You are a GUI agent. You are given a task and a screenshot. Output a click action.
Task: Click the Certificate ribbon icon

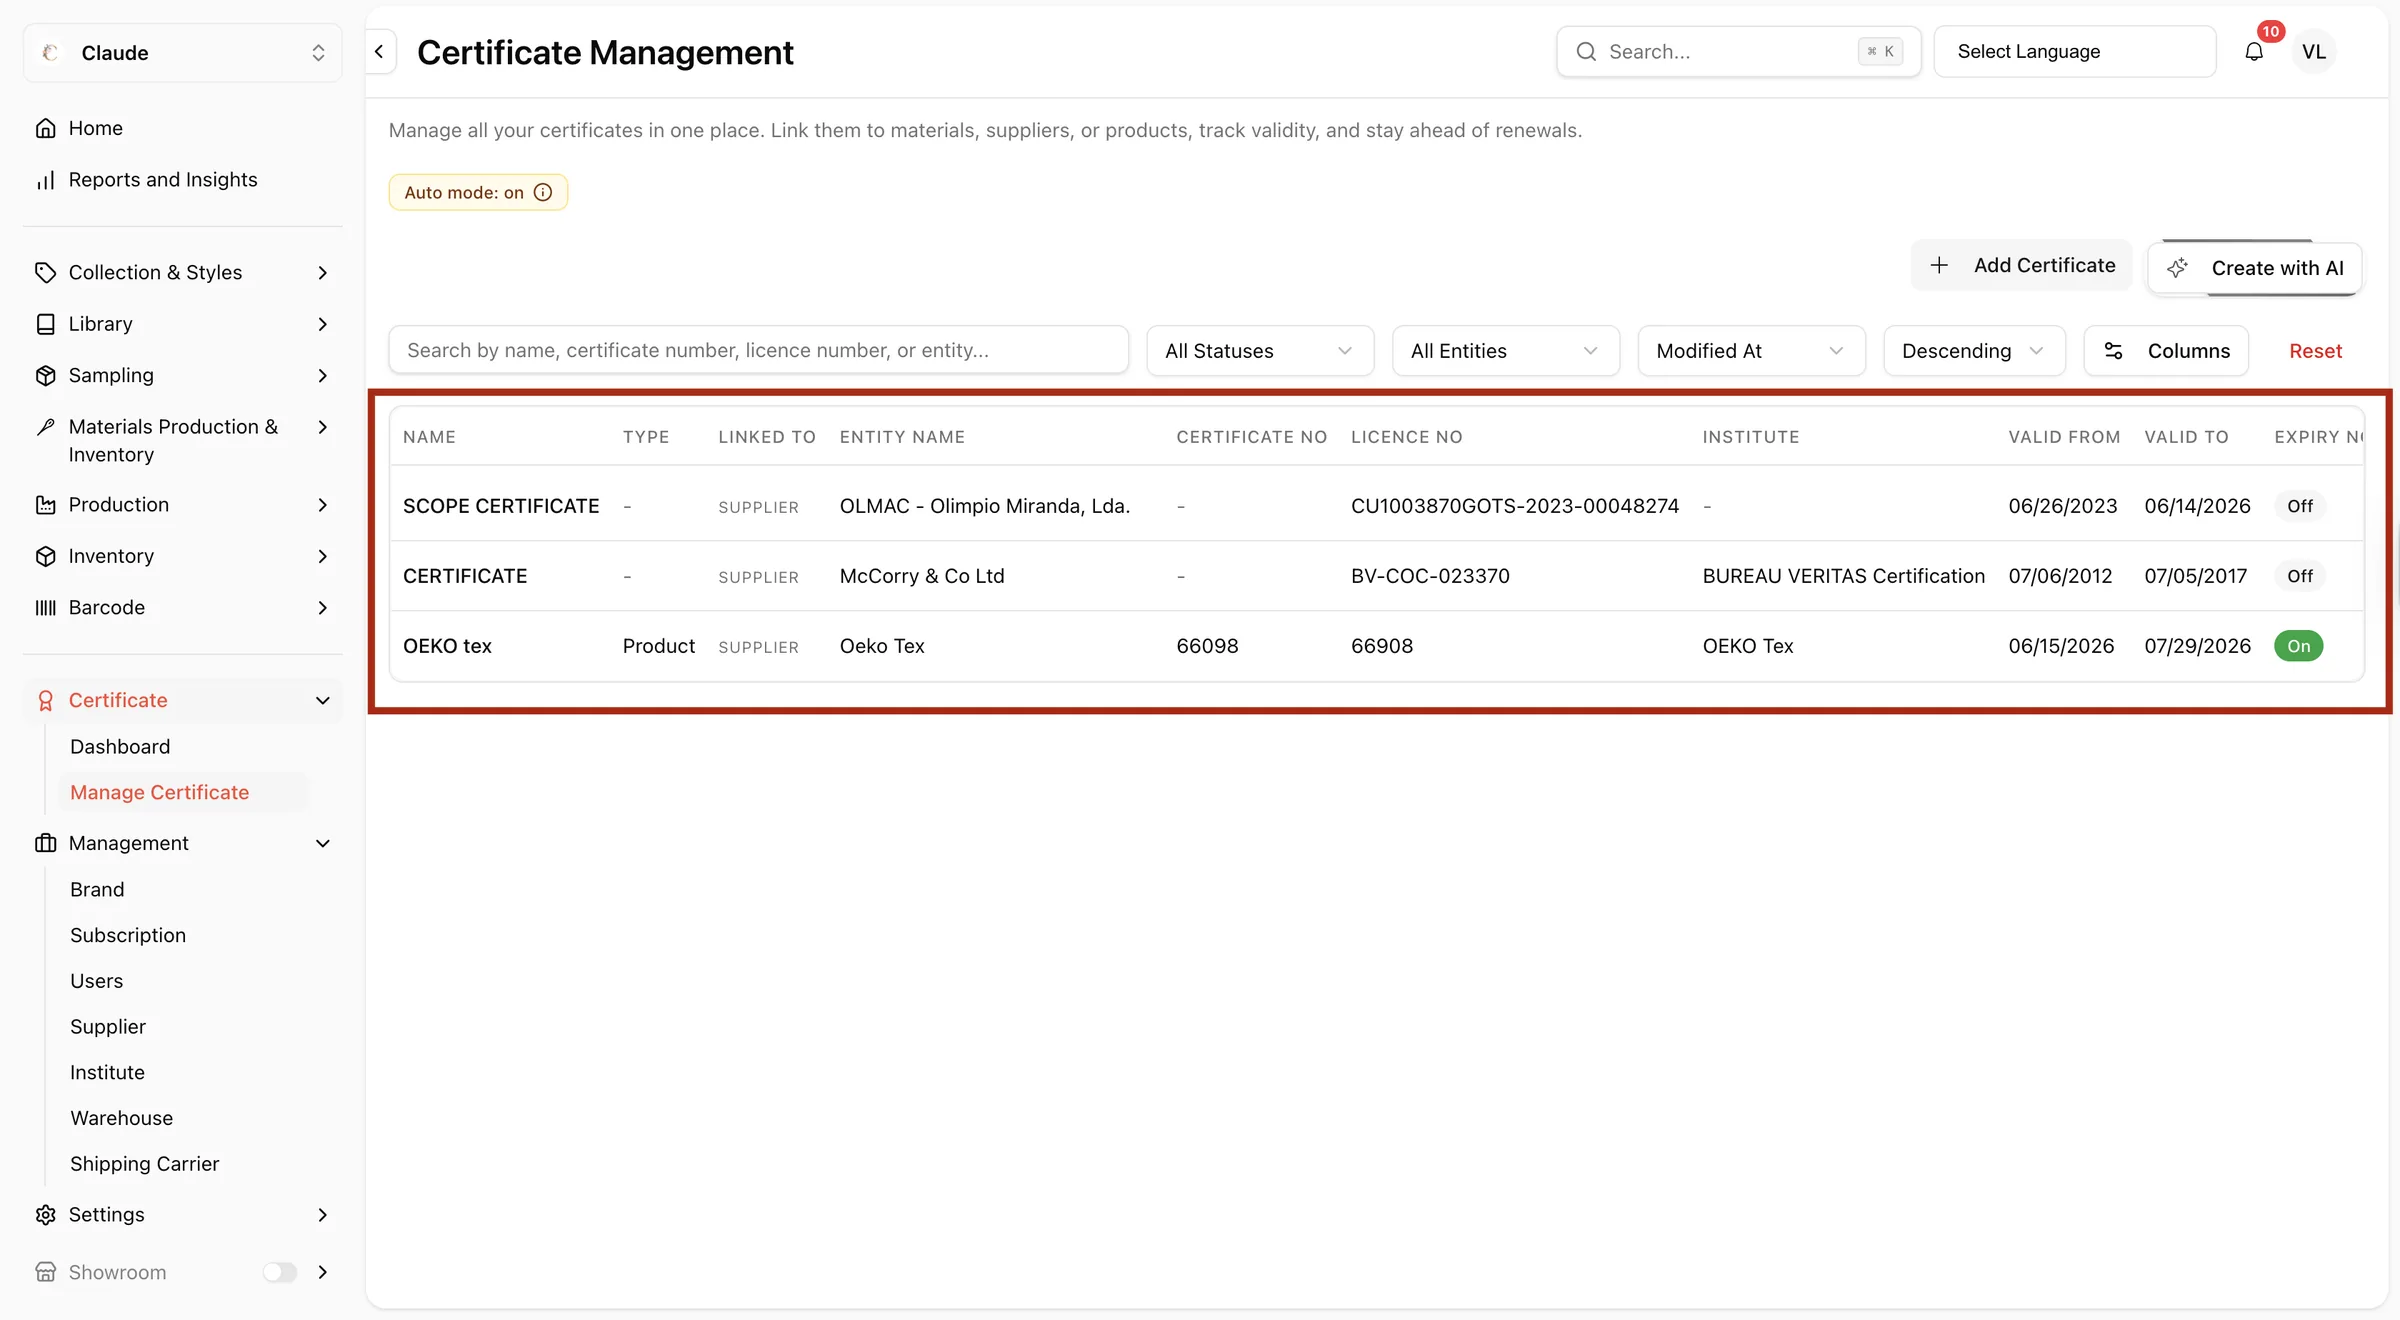45,701
